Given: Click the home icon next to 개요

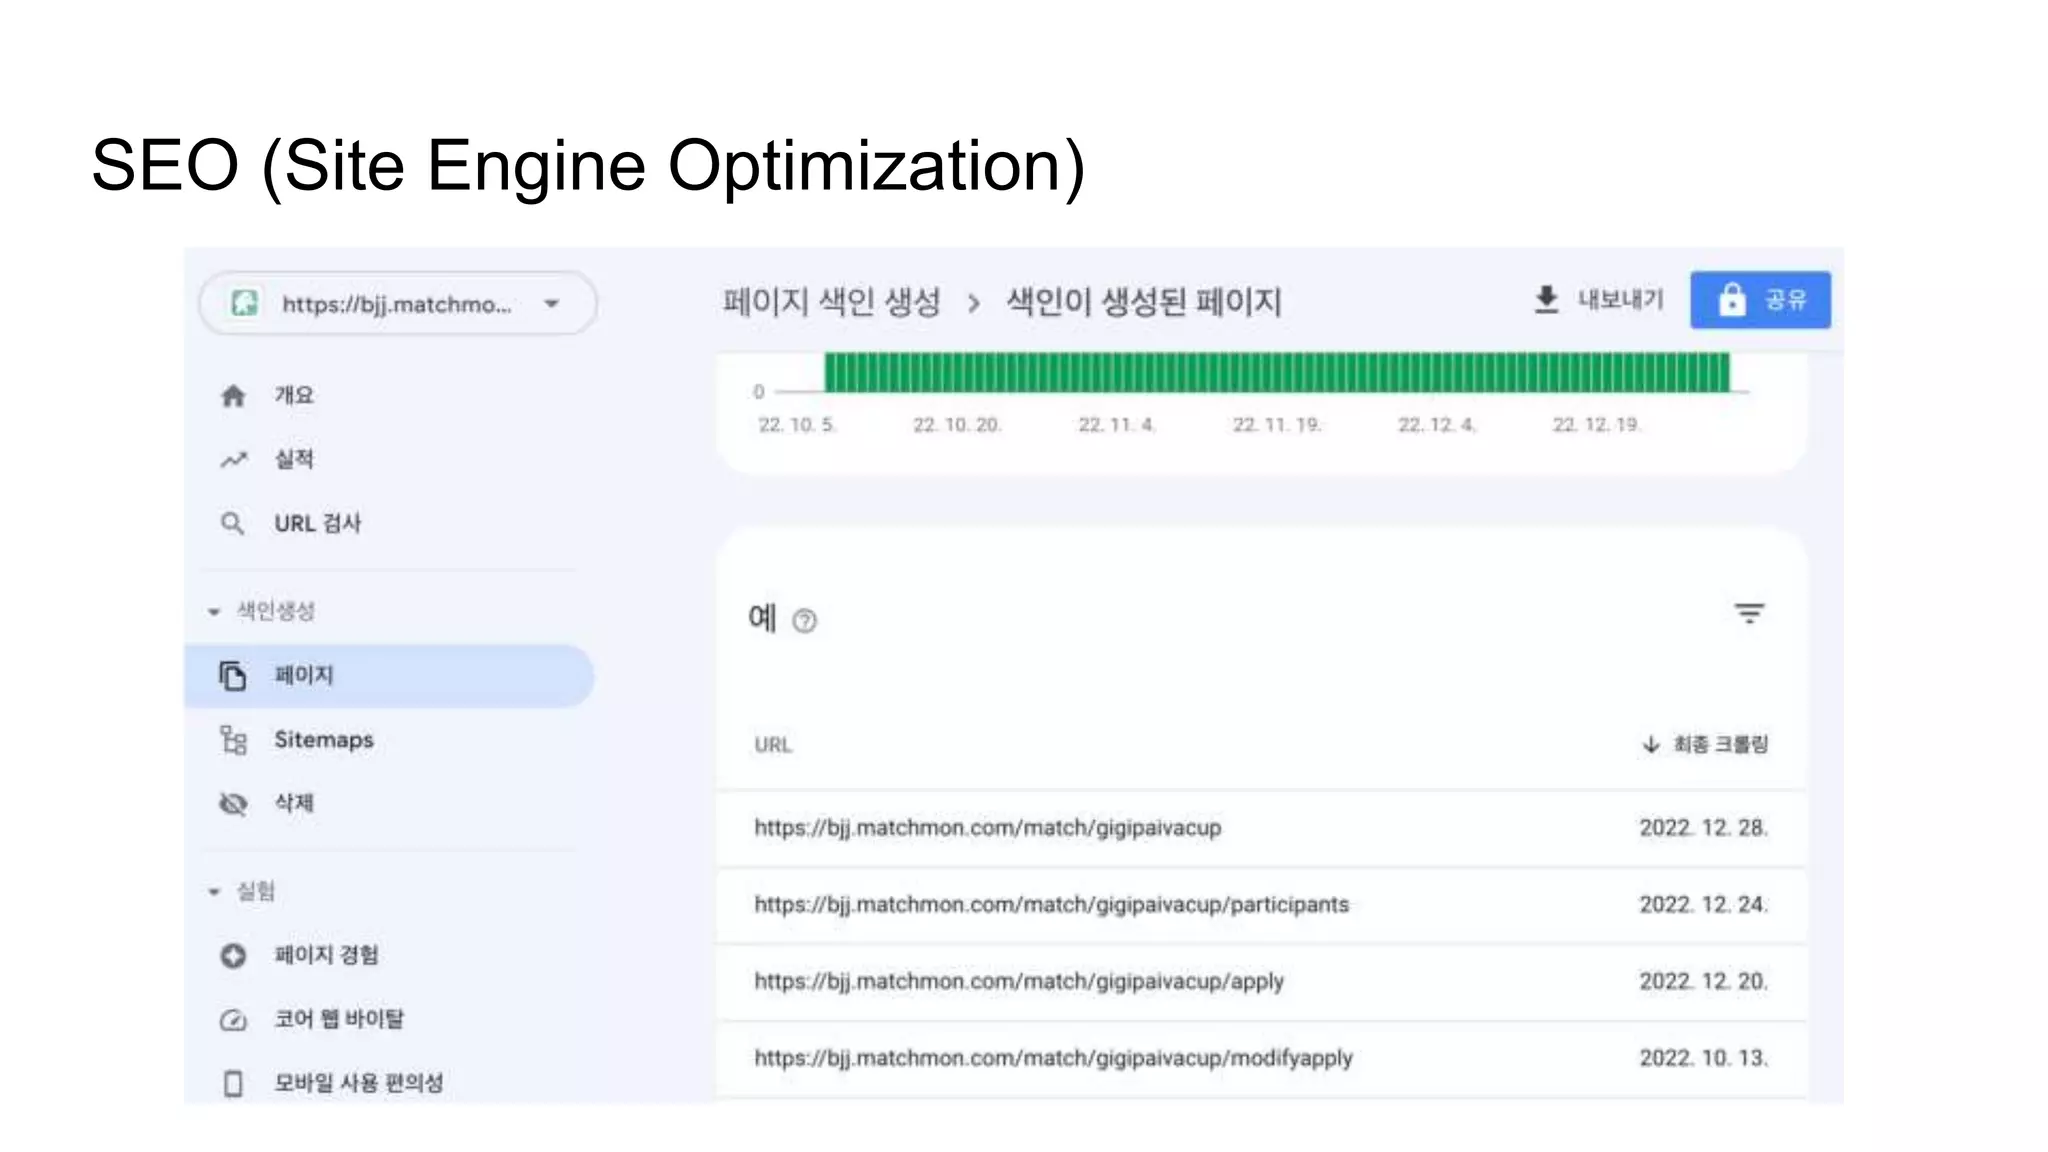Looking at the screenshot, I should 233,396.
